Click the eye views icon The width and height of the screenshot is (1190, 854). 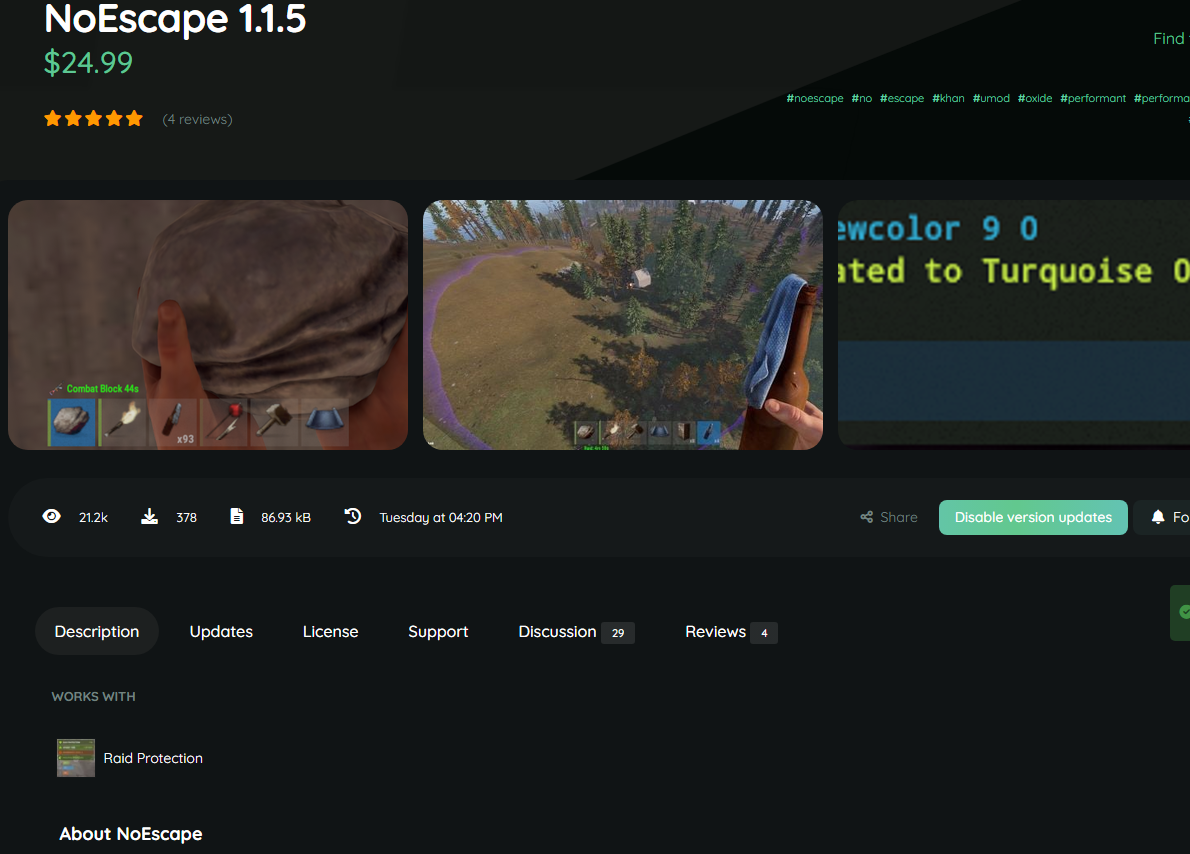tap(52, 517)
